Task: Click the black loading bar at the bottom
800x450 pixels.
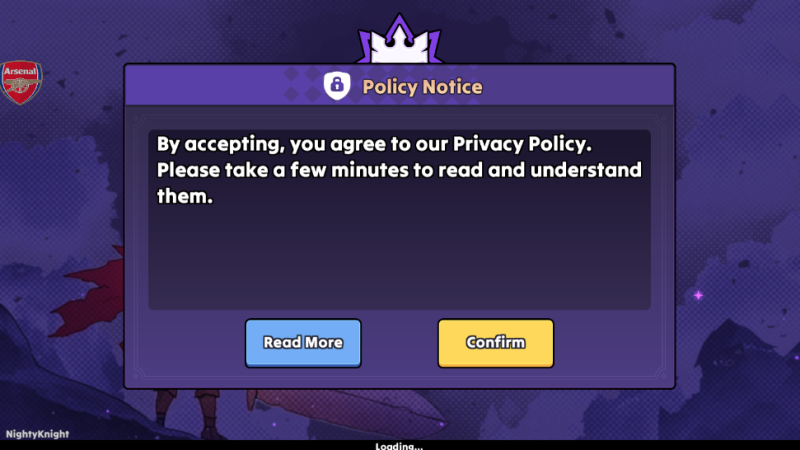Action: (x=400, y=445)
